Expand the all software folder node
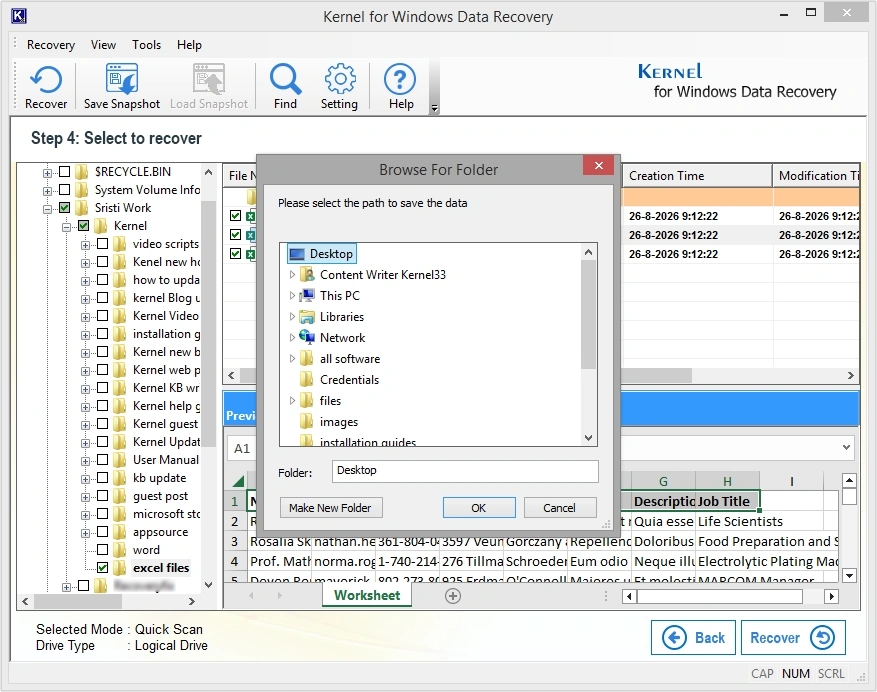The width and height of the screenshot is (877, 692). 292,359
